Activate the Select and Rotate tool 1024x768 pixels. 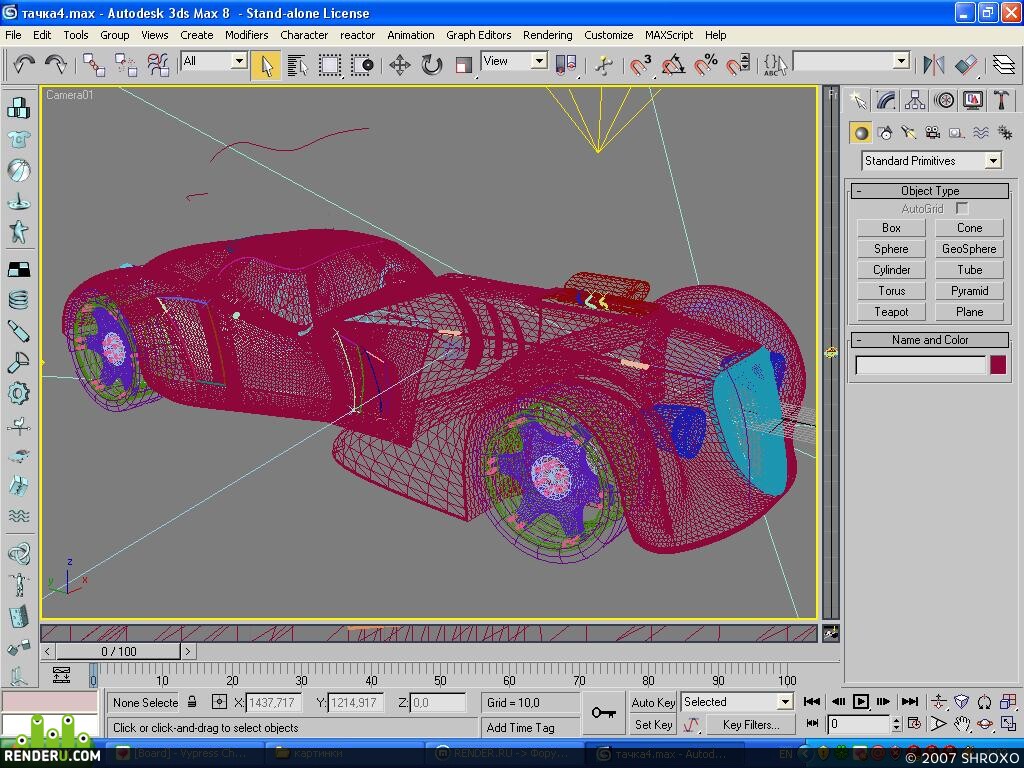[x=431, y=65]
